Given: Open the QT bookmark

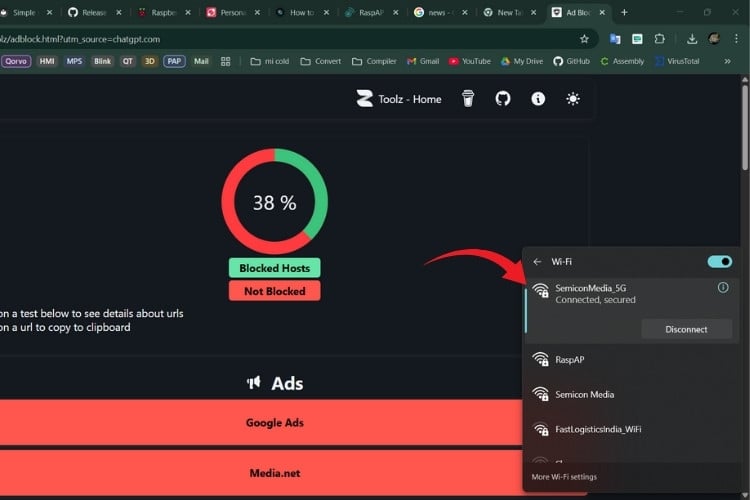Looking at the screenshot, I should [x=127, y=61].
